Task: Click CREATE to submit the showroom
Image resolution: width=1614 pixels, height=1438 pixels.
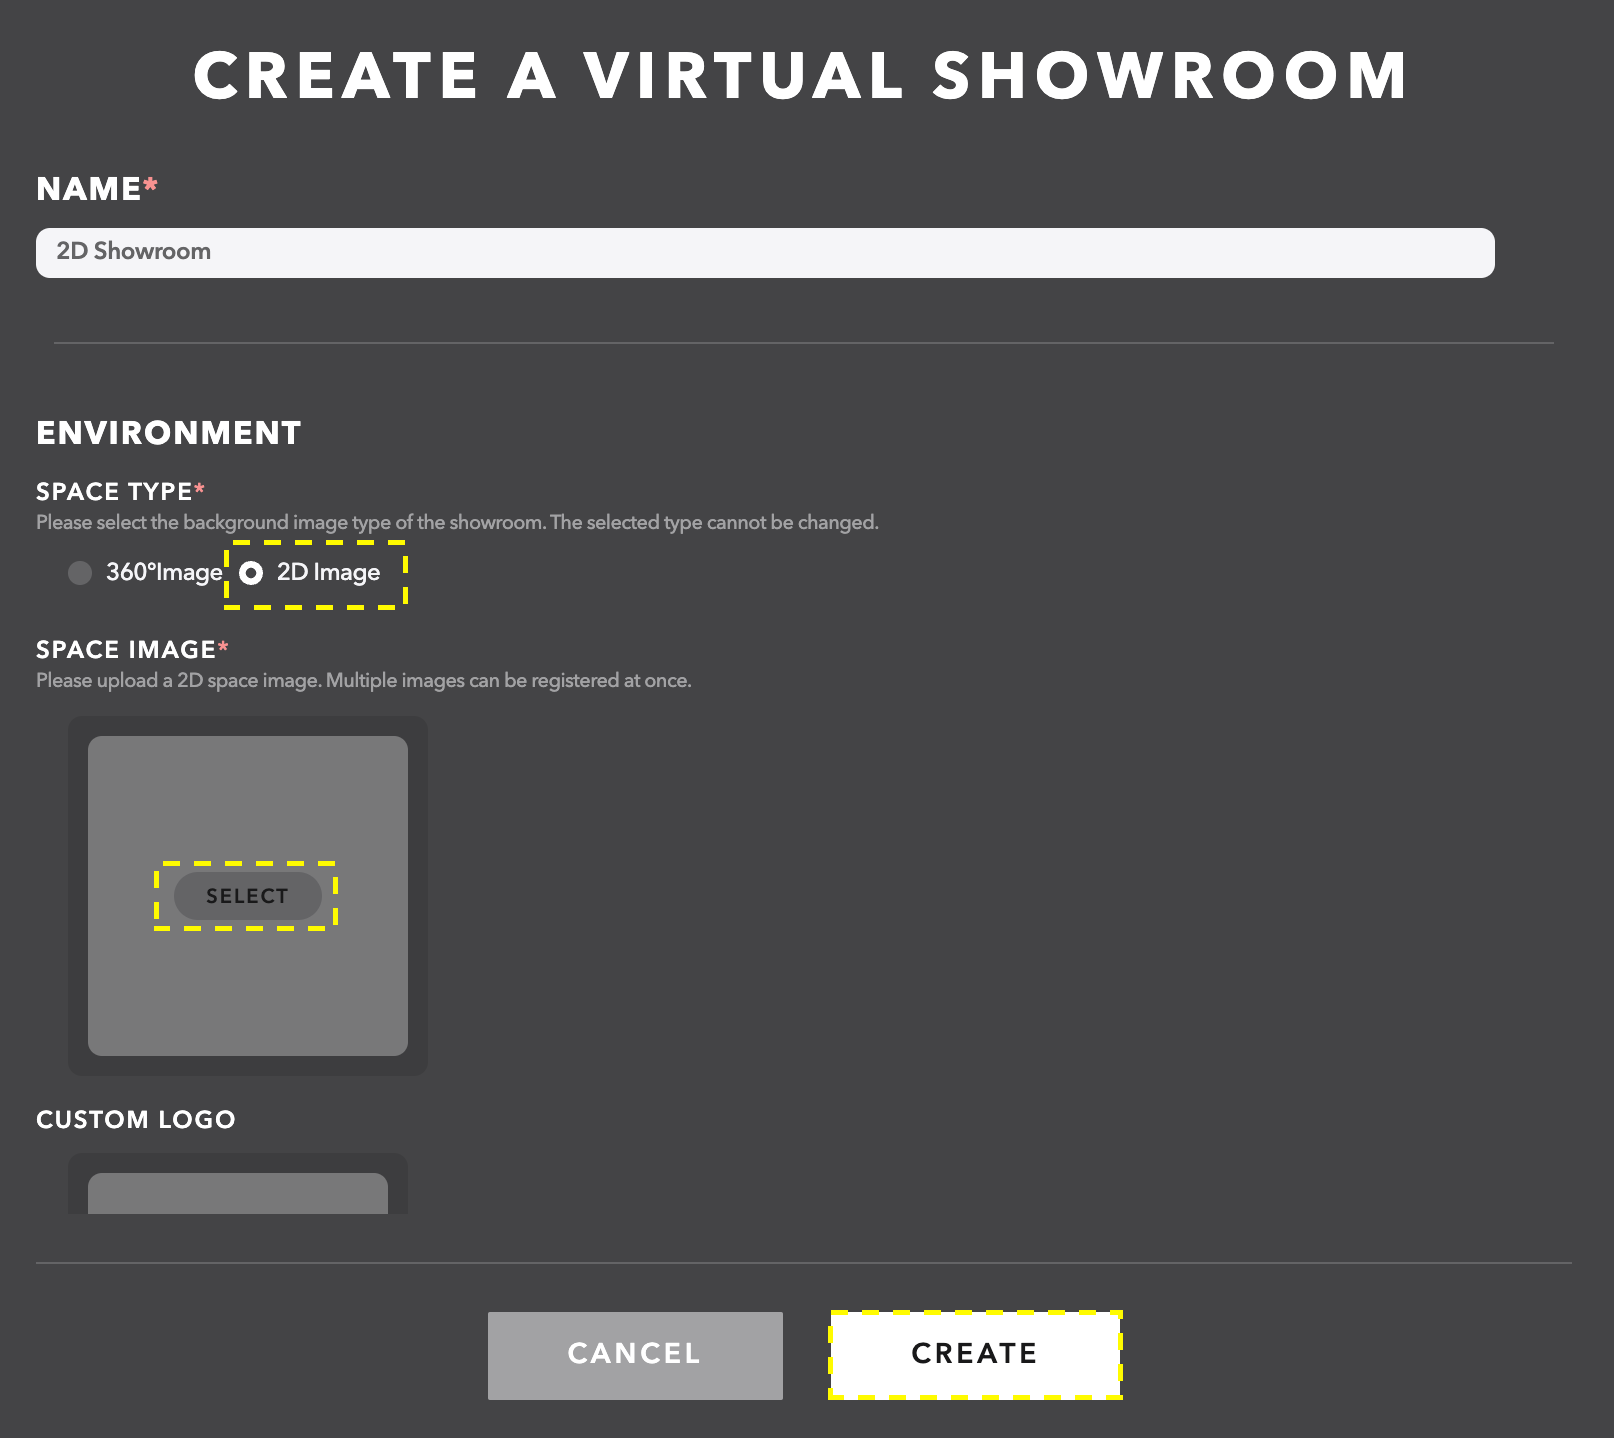Action: tap(974, 1353)
